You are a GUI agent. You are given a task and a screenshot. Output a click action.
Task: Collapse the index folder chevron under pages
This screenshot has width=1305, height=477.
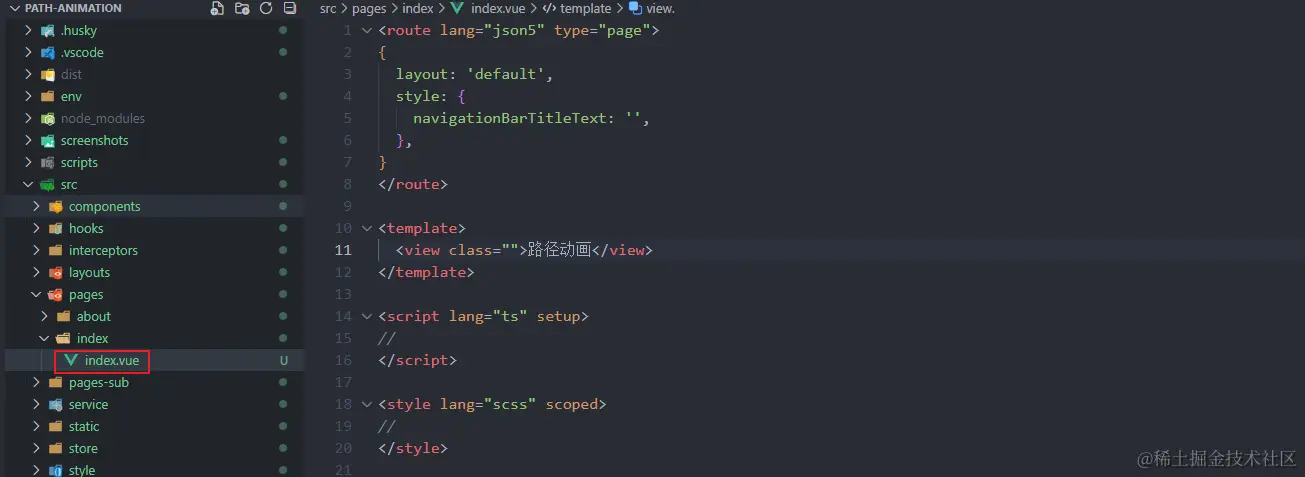(44, 338)
